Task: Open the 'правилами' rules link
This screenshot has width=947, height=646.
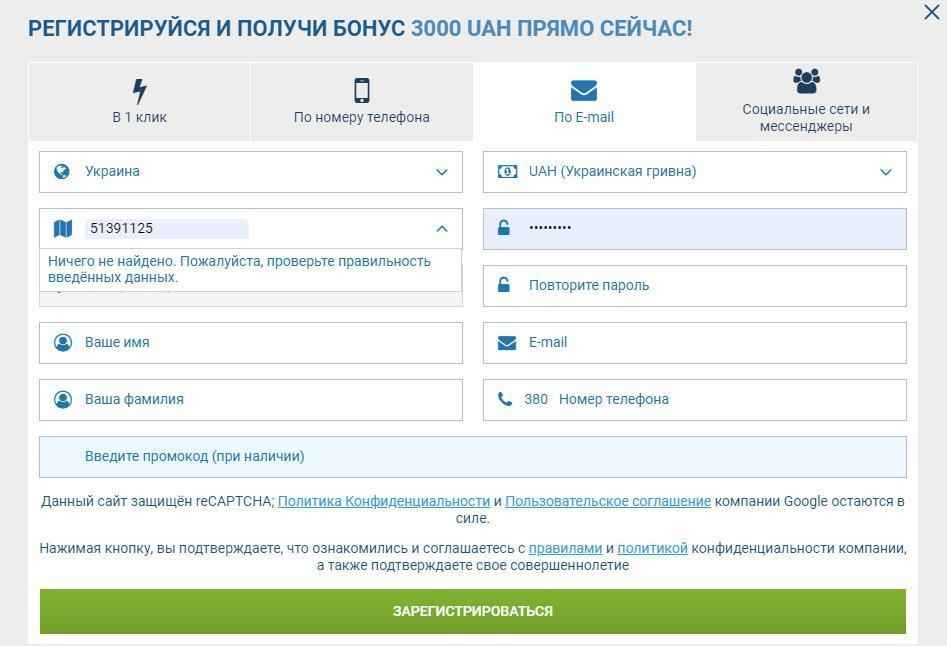Action: [x=565, y=548]
